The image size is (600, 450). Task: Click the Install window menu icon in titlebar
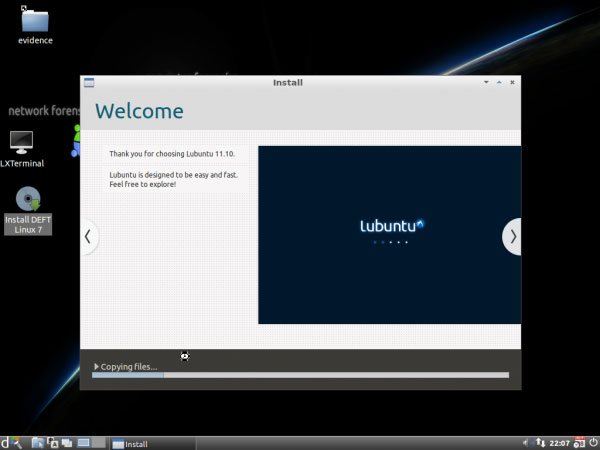[x=89, y=82]
